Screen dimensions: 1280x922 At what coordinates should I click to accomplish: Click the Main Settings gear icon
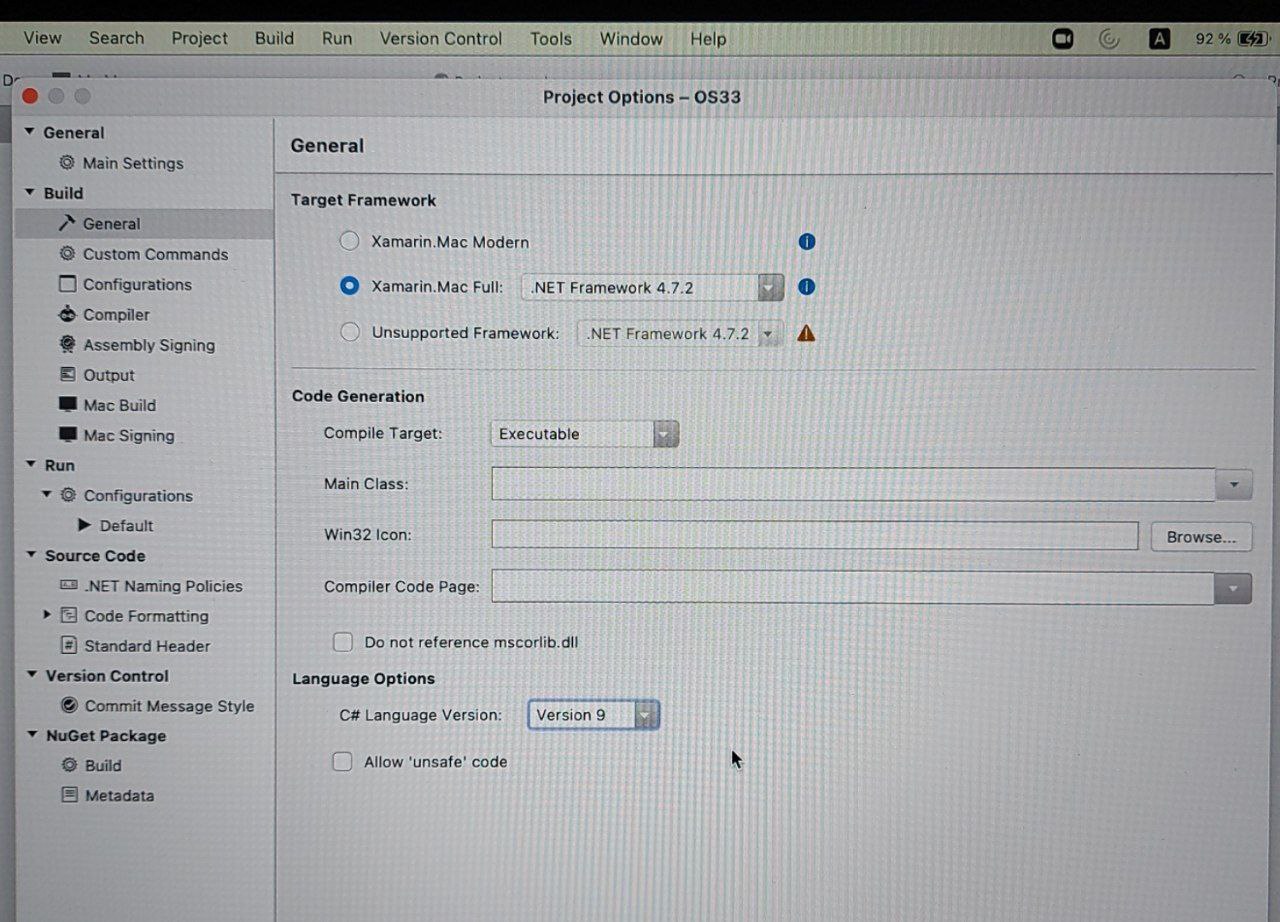tap(67, 162)
